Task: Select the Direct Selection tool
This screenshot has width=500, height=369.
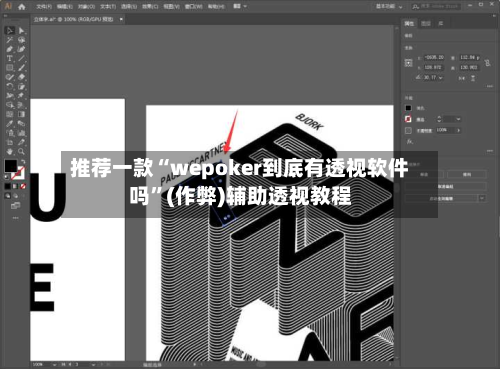Action: (x=21, y=31)
